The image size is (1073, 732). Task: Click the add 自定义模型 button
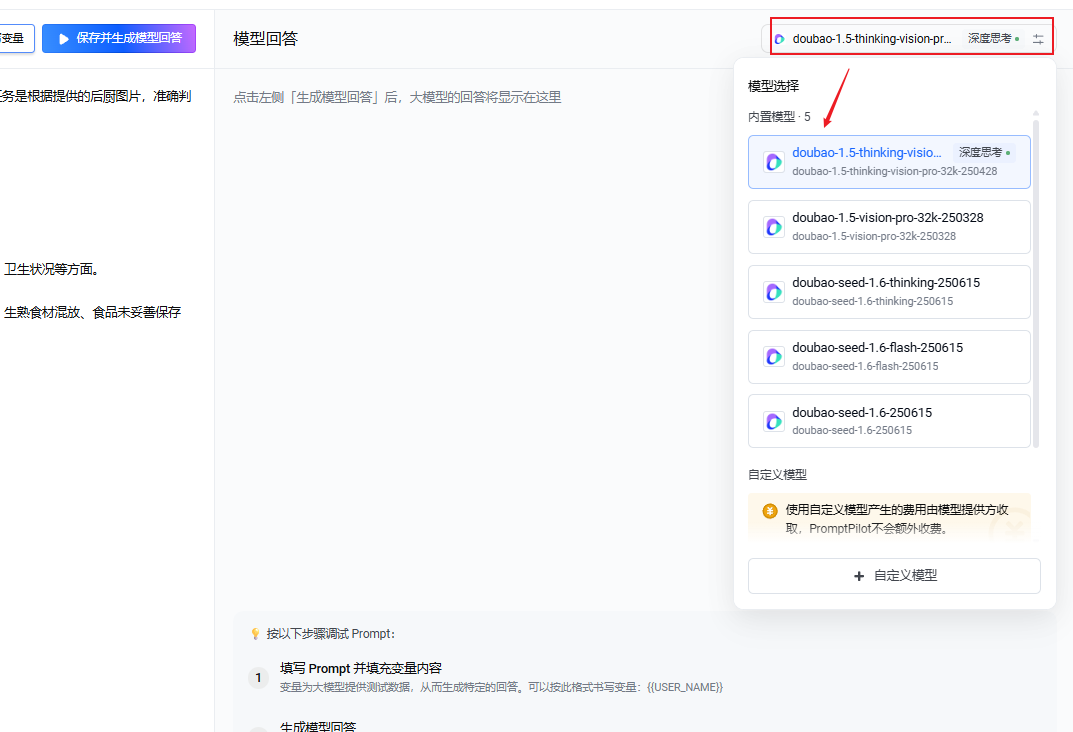pos(894,576)
